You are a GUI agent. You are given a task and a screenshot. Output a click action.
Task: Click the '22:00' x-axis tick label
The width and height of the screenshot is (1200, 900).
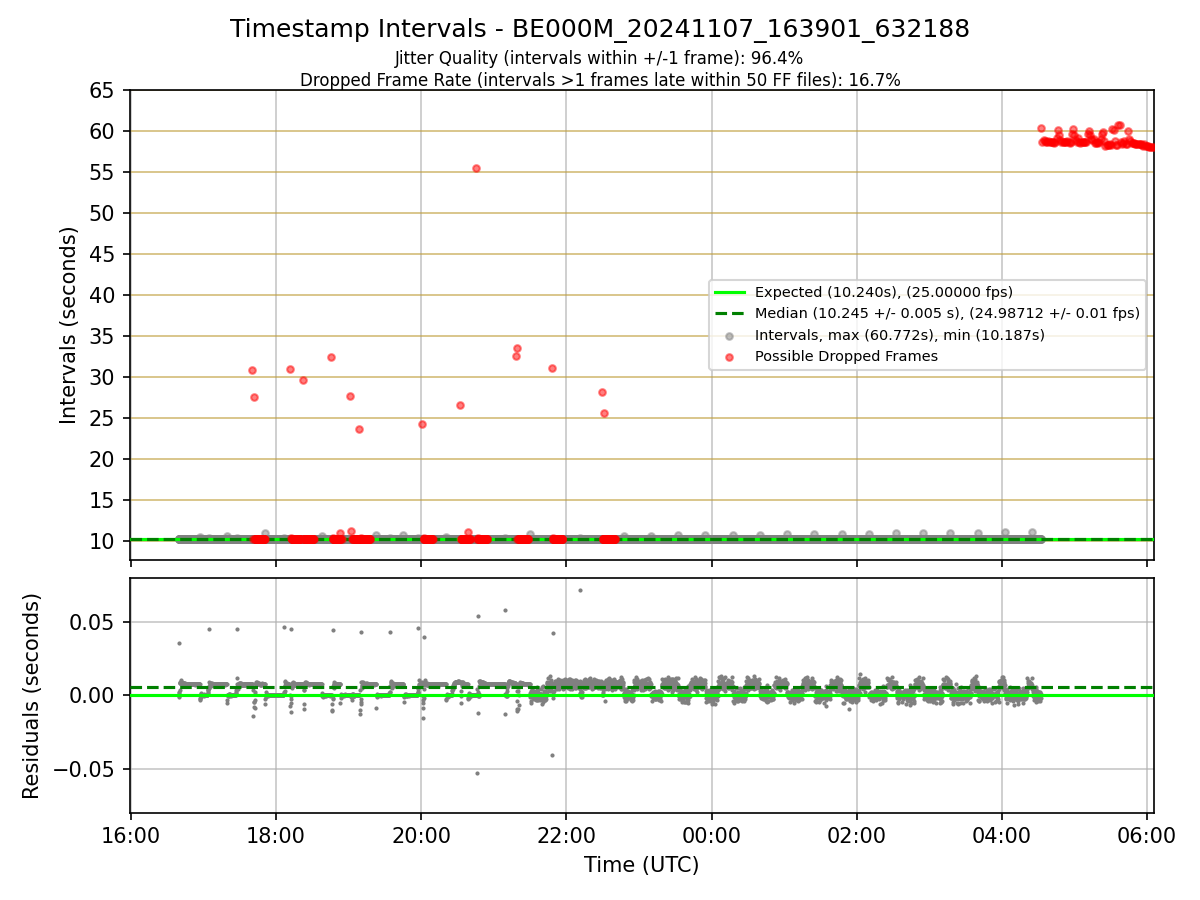[x=566, y=834]
